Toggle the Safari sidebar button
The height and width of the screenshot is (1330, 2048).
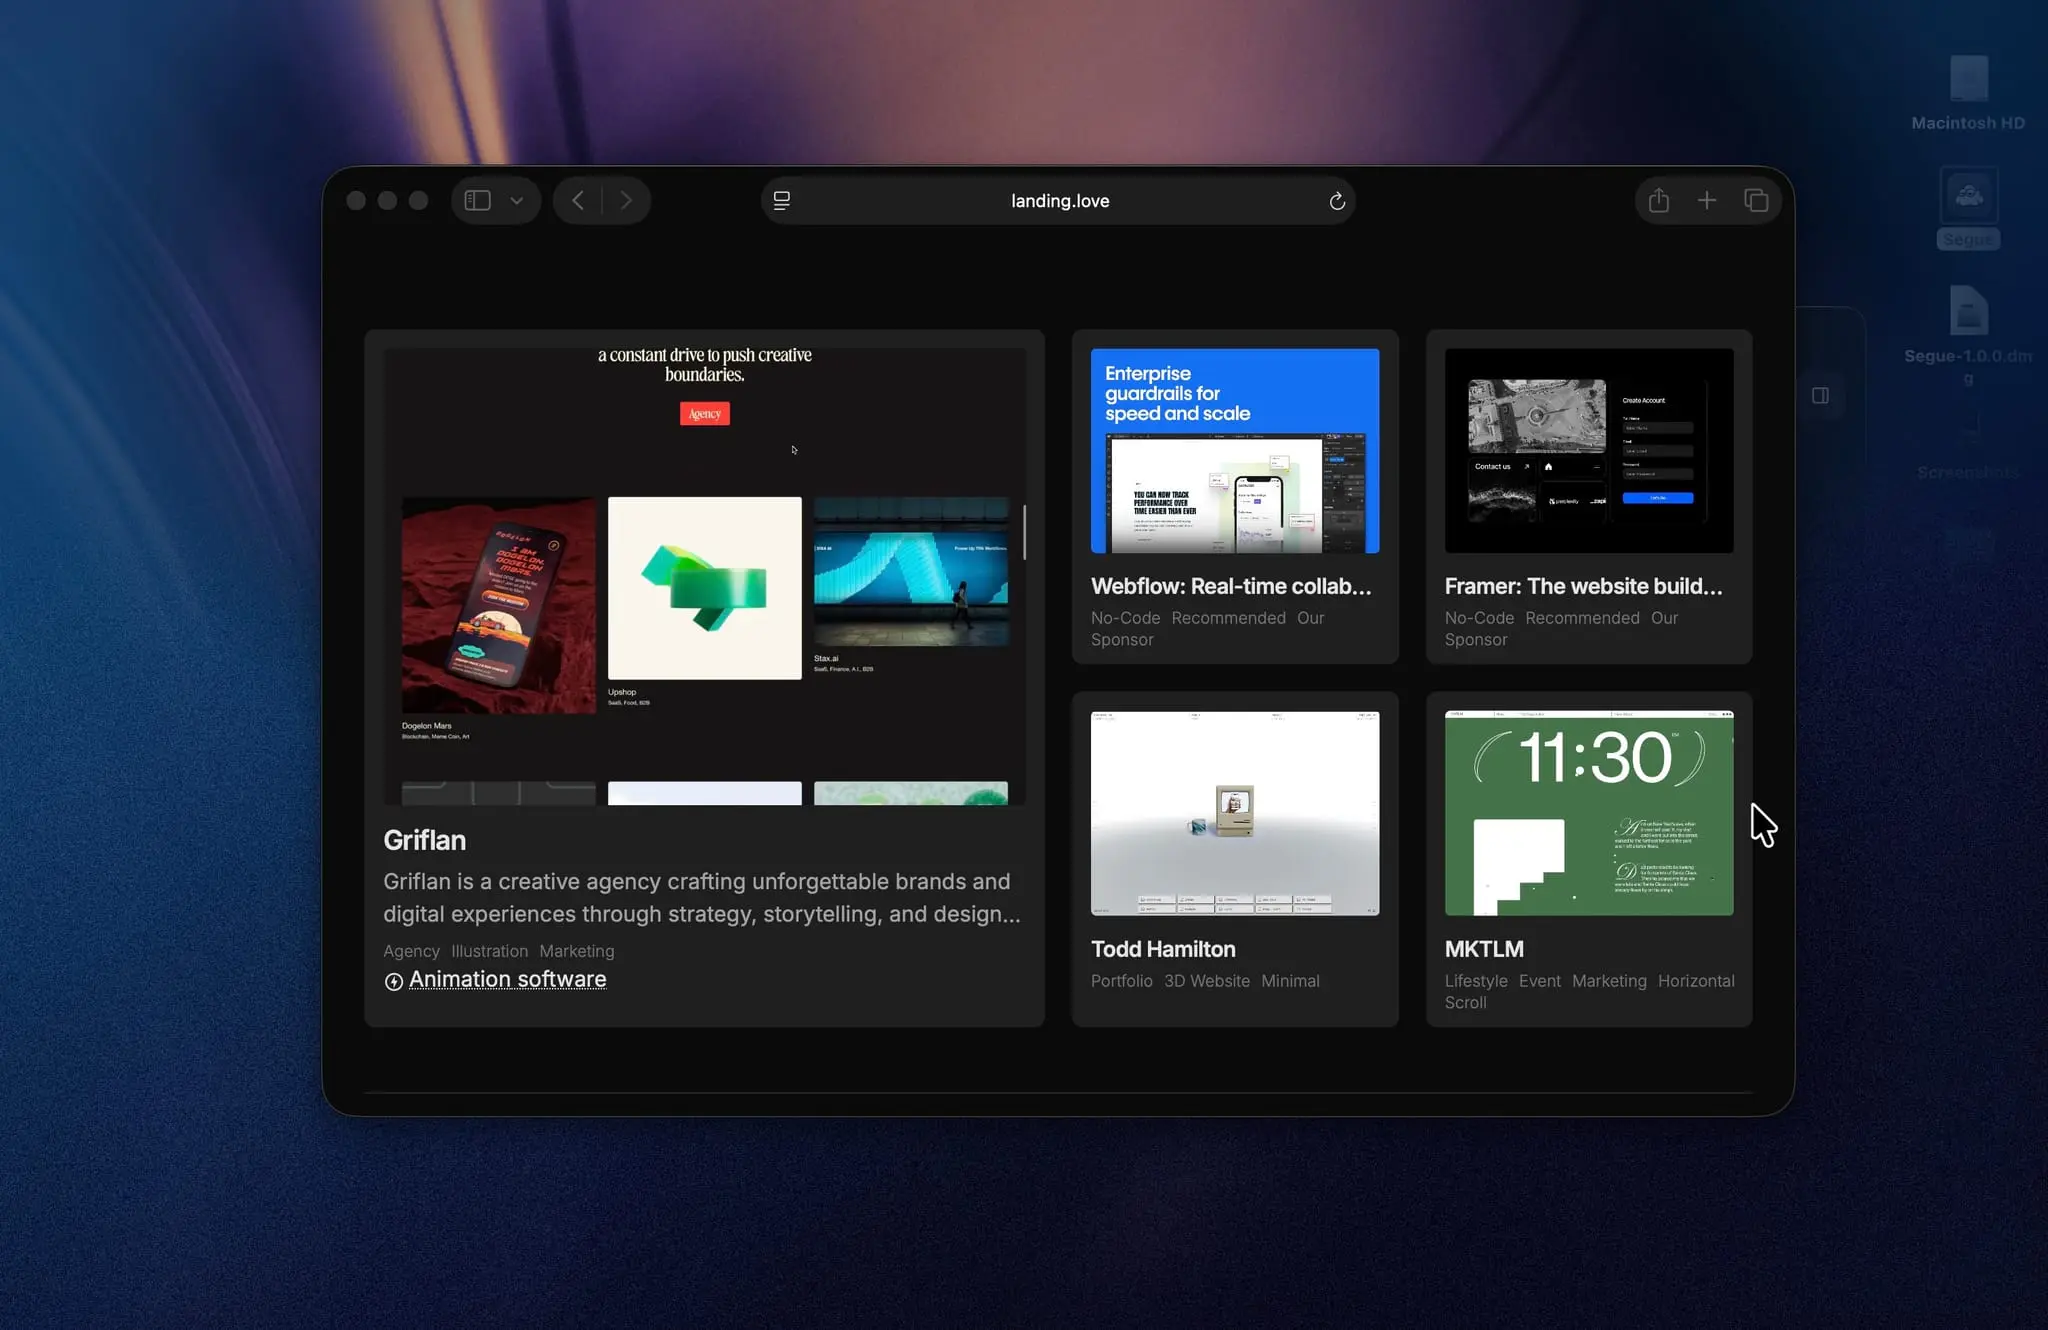pyautogui.click(x=478, y=201)
